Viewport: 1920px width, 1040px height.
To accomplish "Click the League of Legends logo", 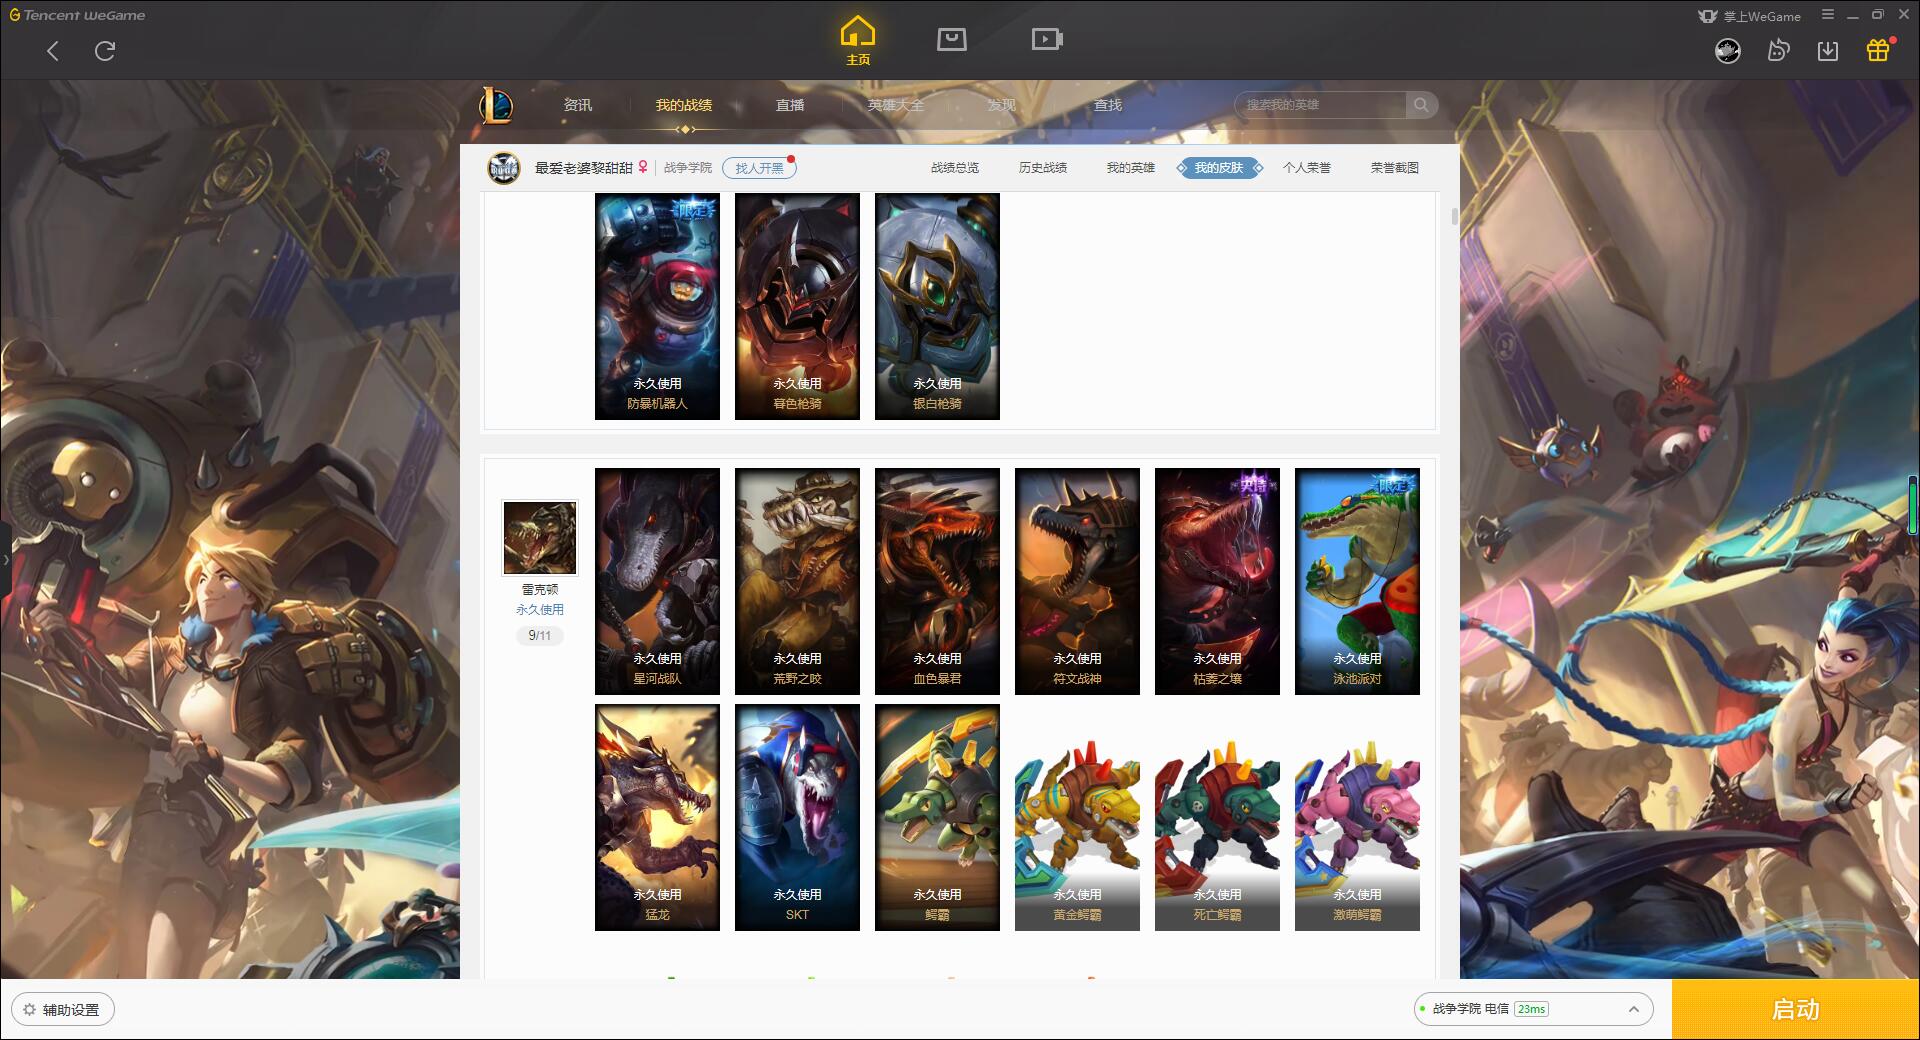I will tap(497, 105).
